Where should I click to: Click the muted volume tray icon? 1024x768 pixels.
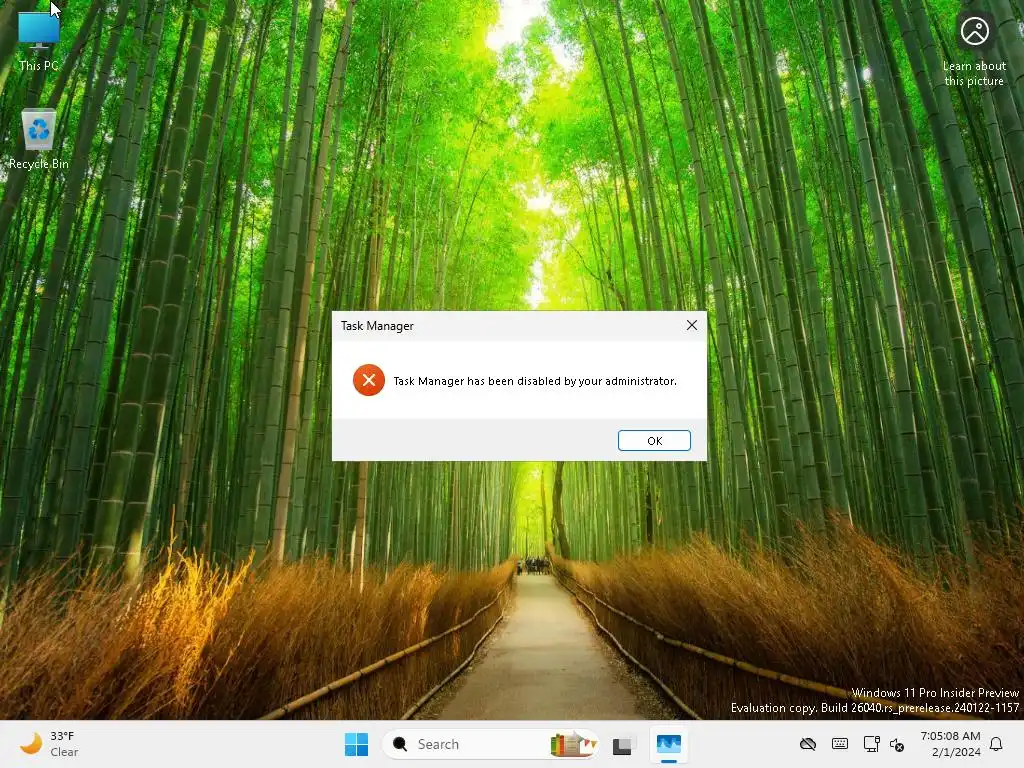pos(897,744)
